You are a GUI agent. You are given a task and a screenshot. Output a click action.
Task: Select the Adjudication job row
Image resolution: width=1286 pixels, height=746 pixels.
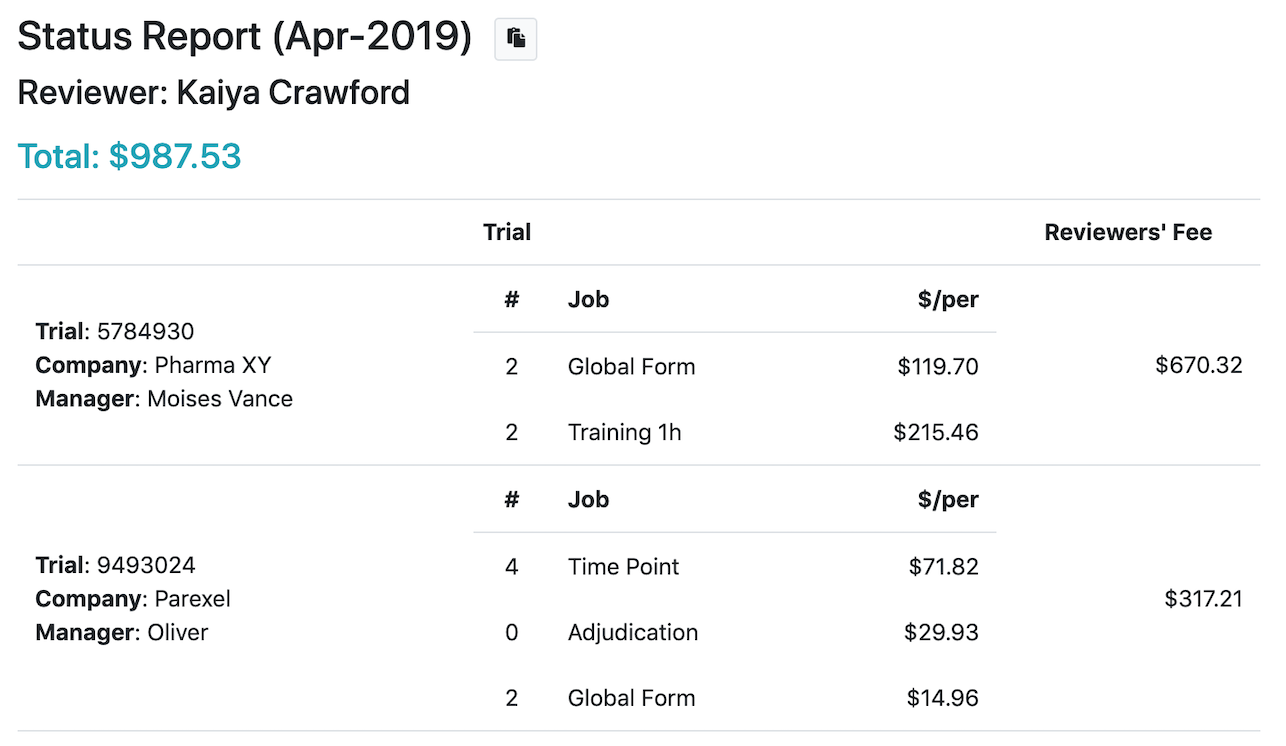click(735, 632)
